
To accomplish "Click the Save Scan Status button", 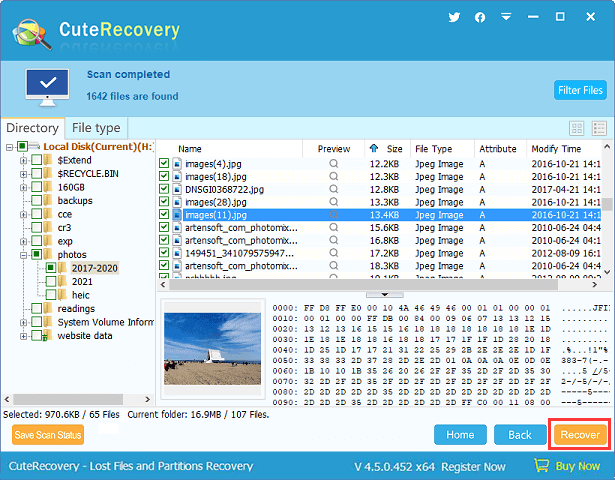I will [48, 435].
